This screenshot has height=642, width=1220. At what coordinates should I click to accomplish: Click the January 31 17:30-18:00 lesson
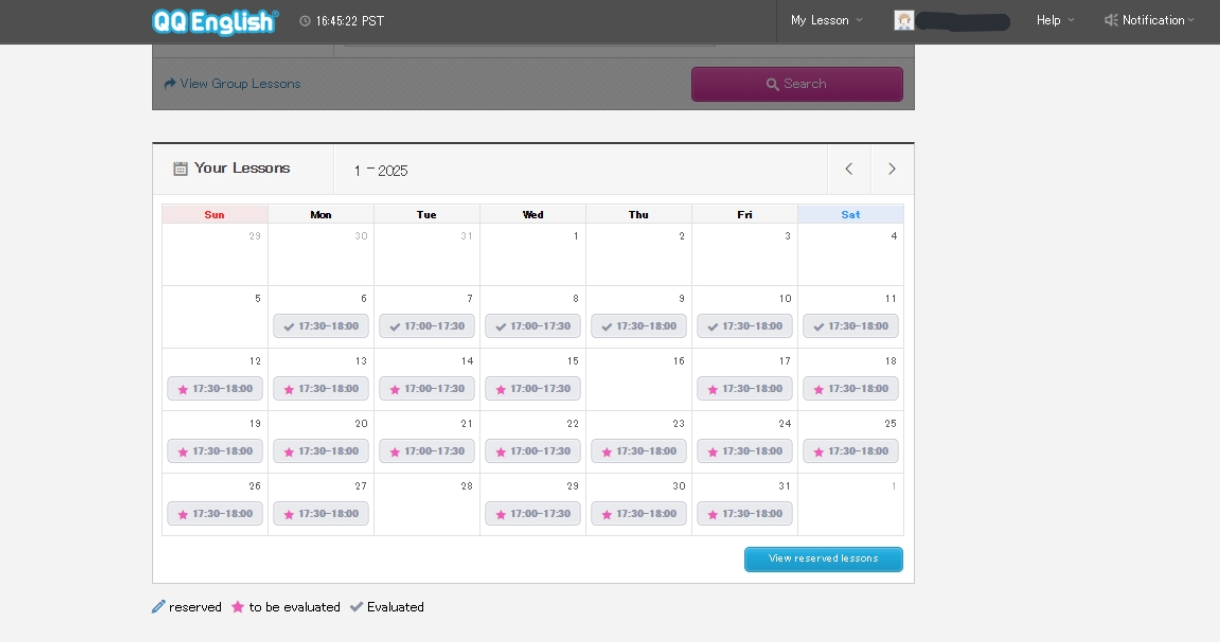pyautogui.click(x=745, y=514)
